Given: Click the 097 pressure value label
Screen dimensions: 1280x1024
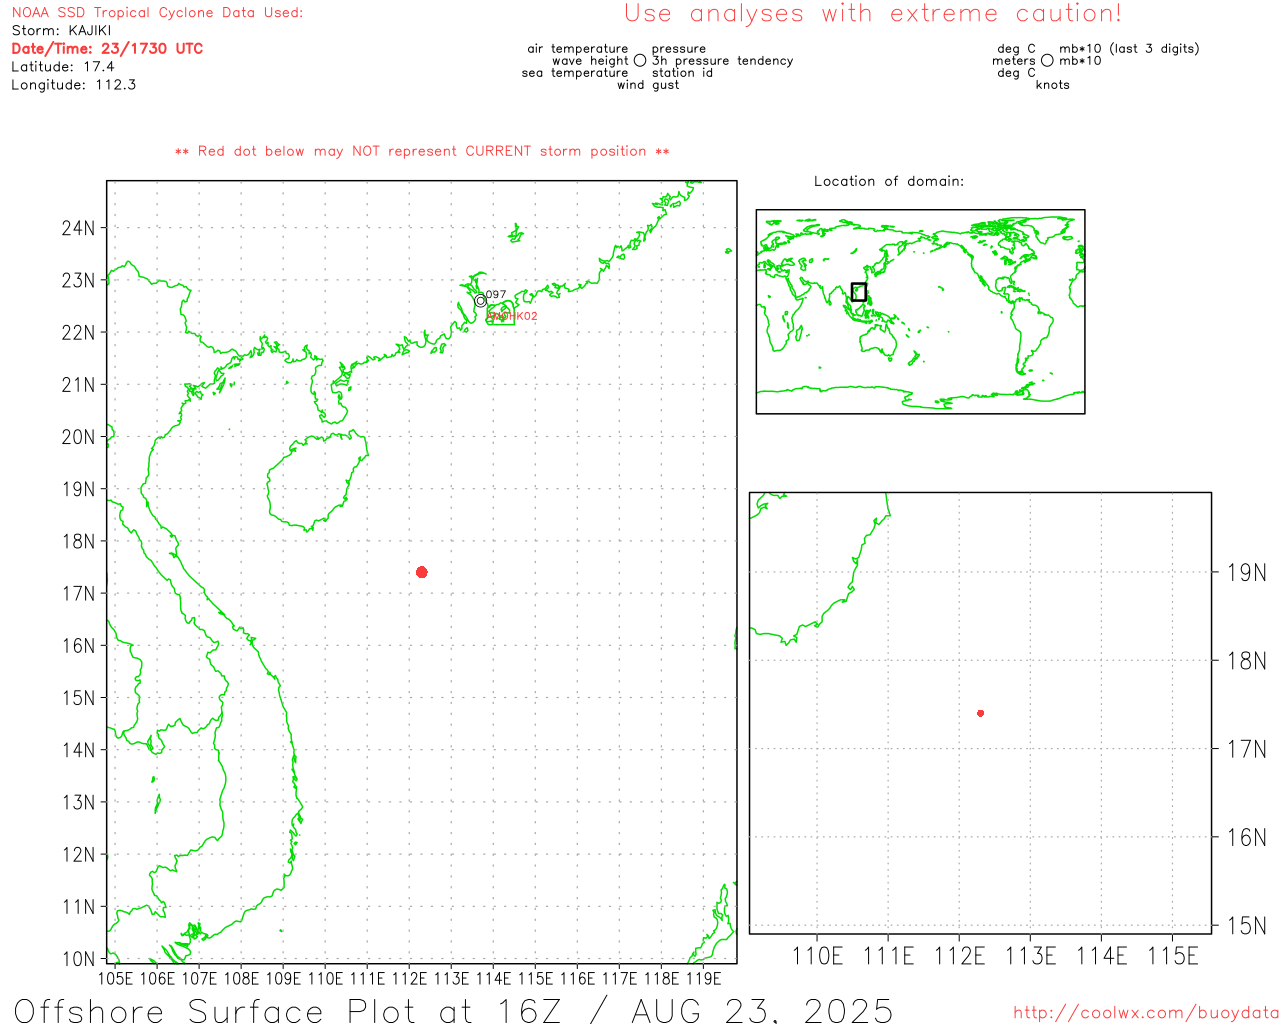Looking at the screenshot, I should (x=496, y=295).
